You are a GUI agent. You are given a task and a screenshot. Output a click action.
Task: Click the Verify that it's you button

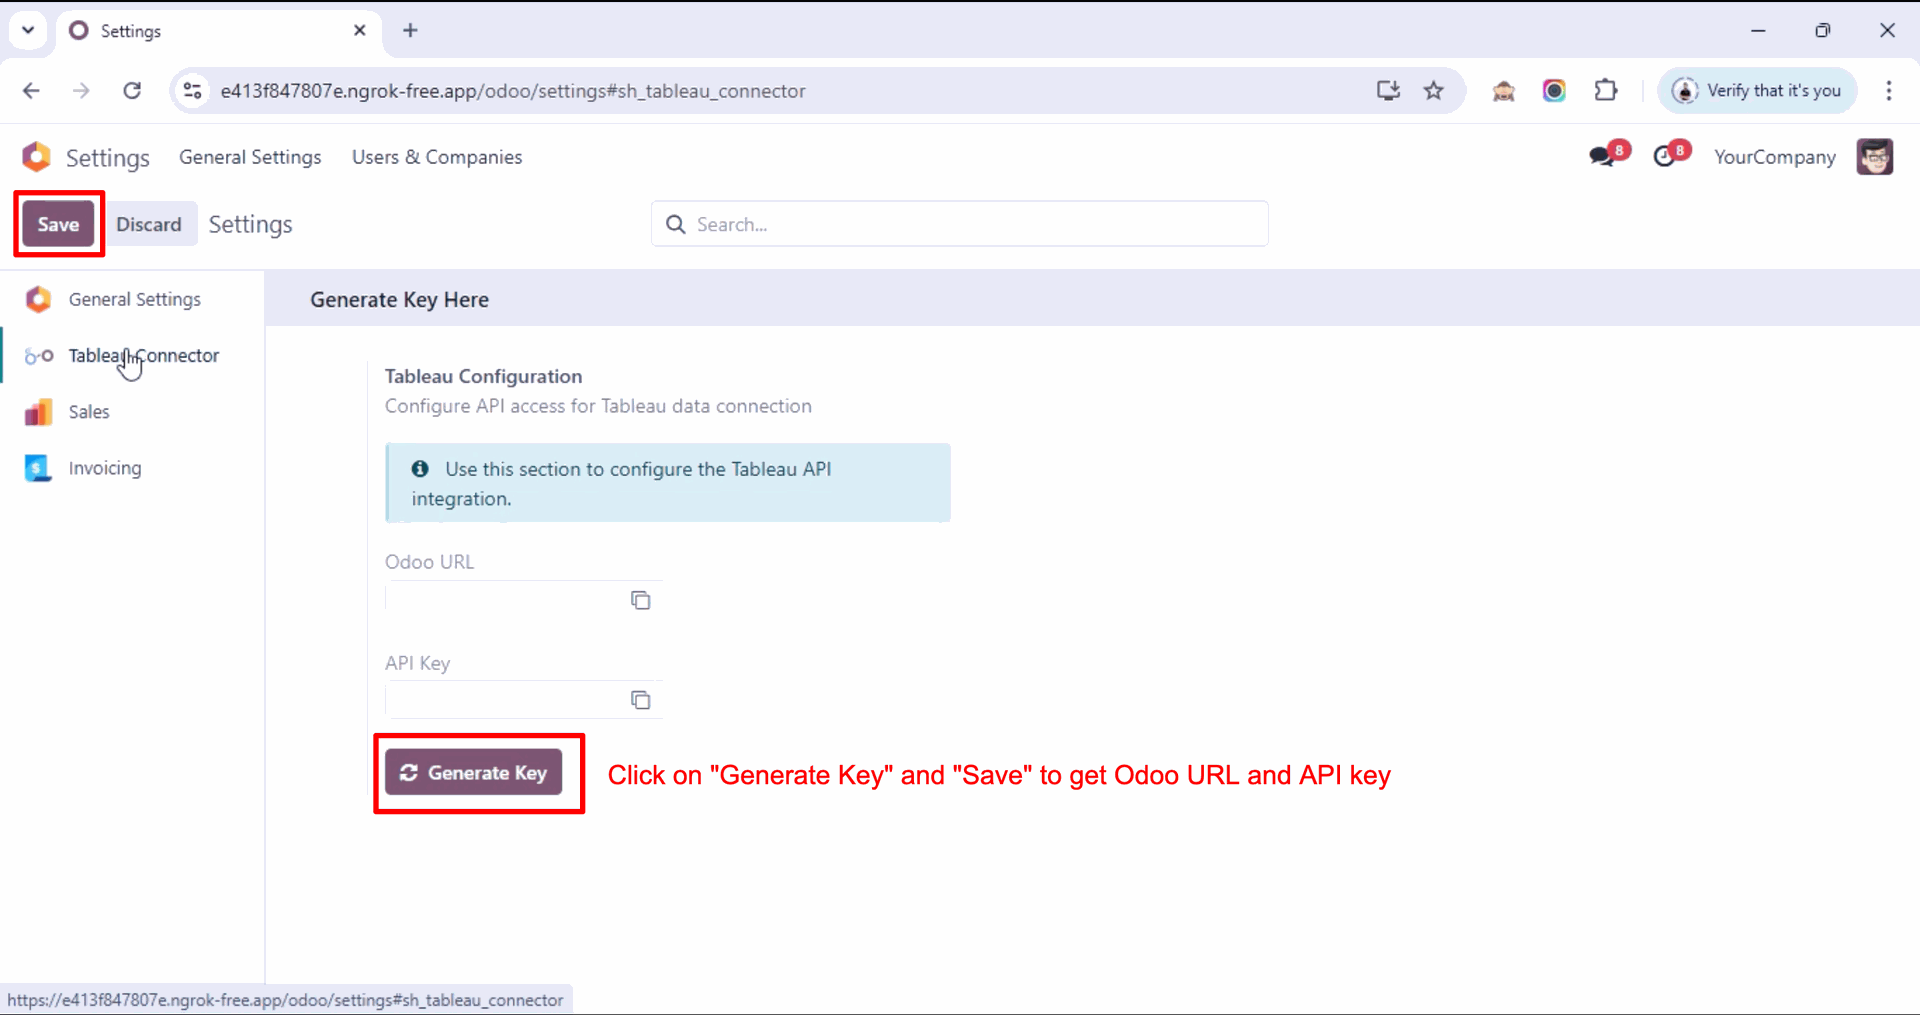tap(1758, 91)
